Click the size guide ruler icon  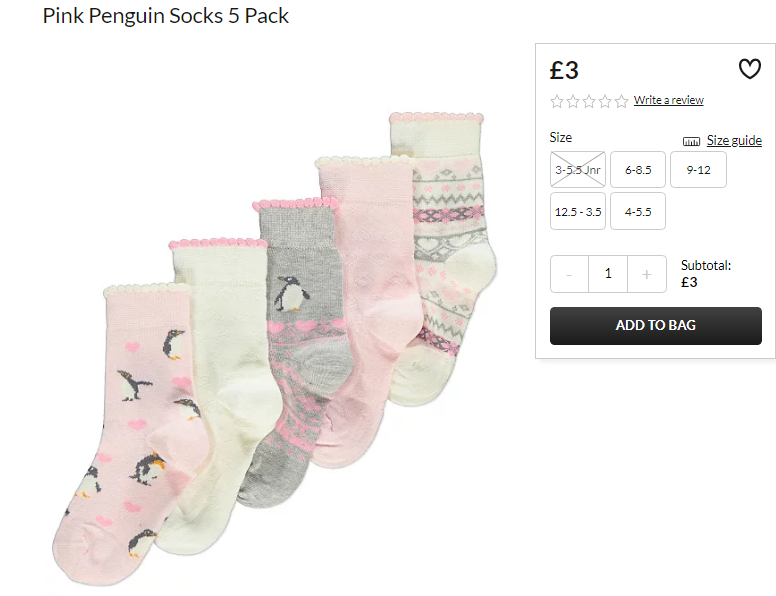pyautogui.click(x=691, y=142)
